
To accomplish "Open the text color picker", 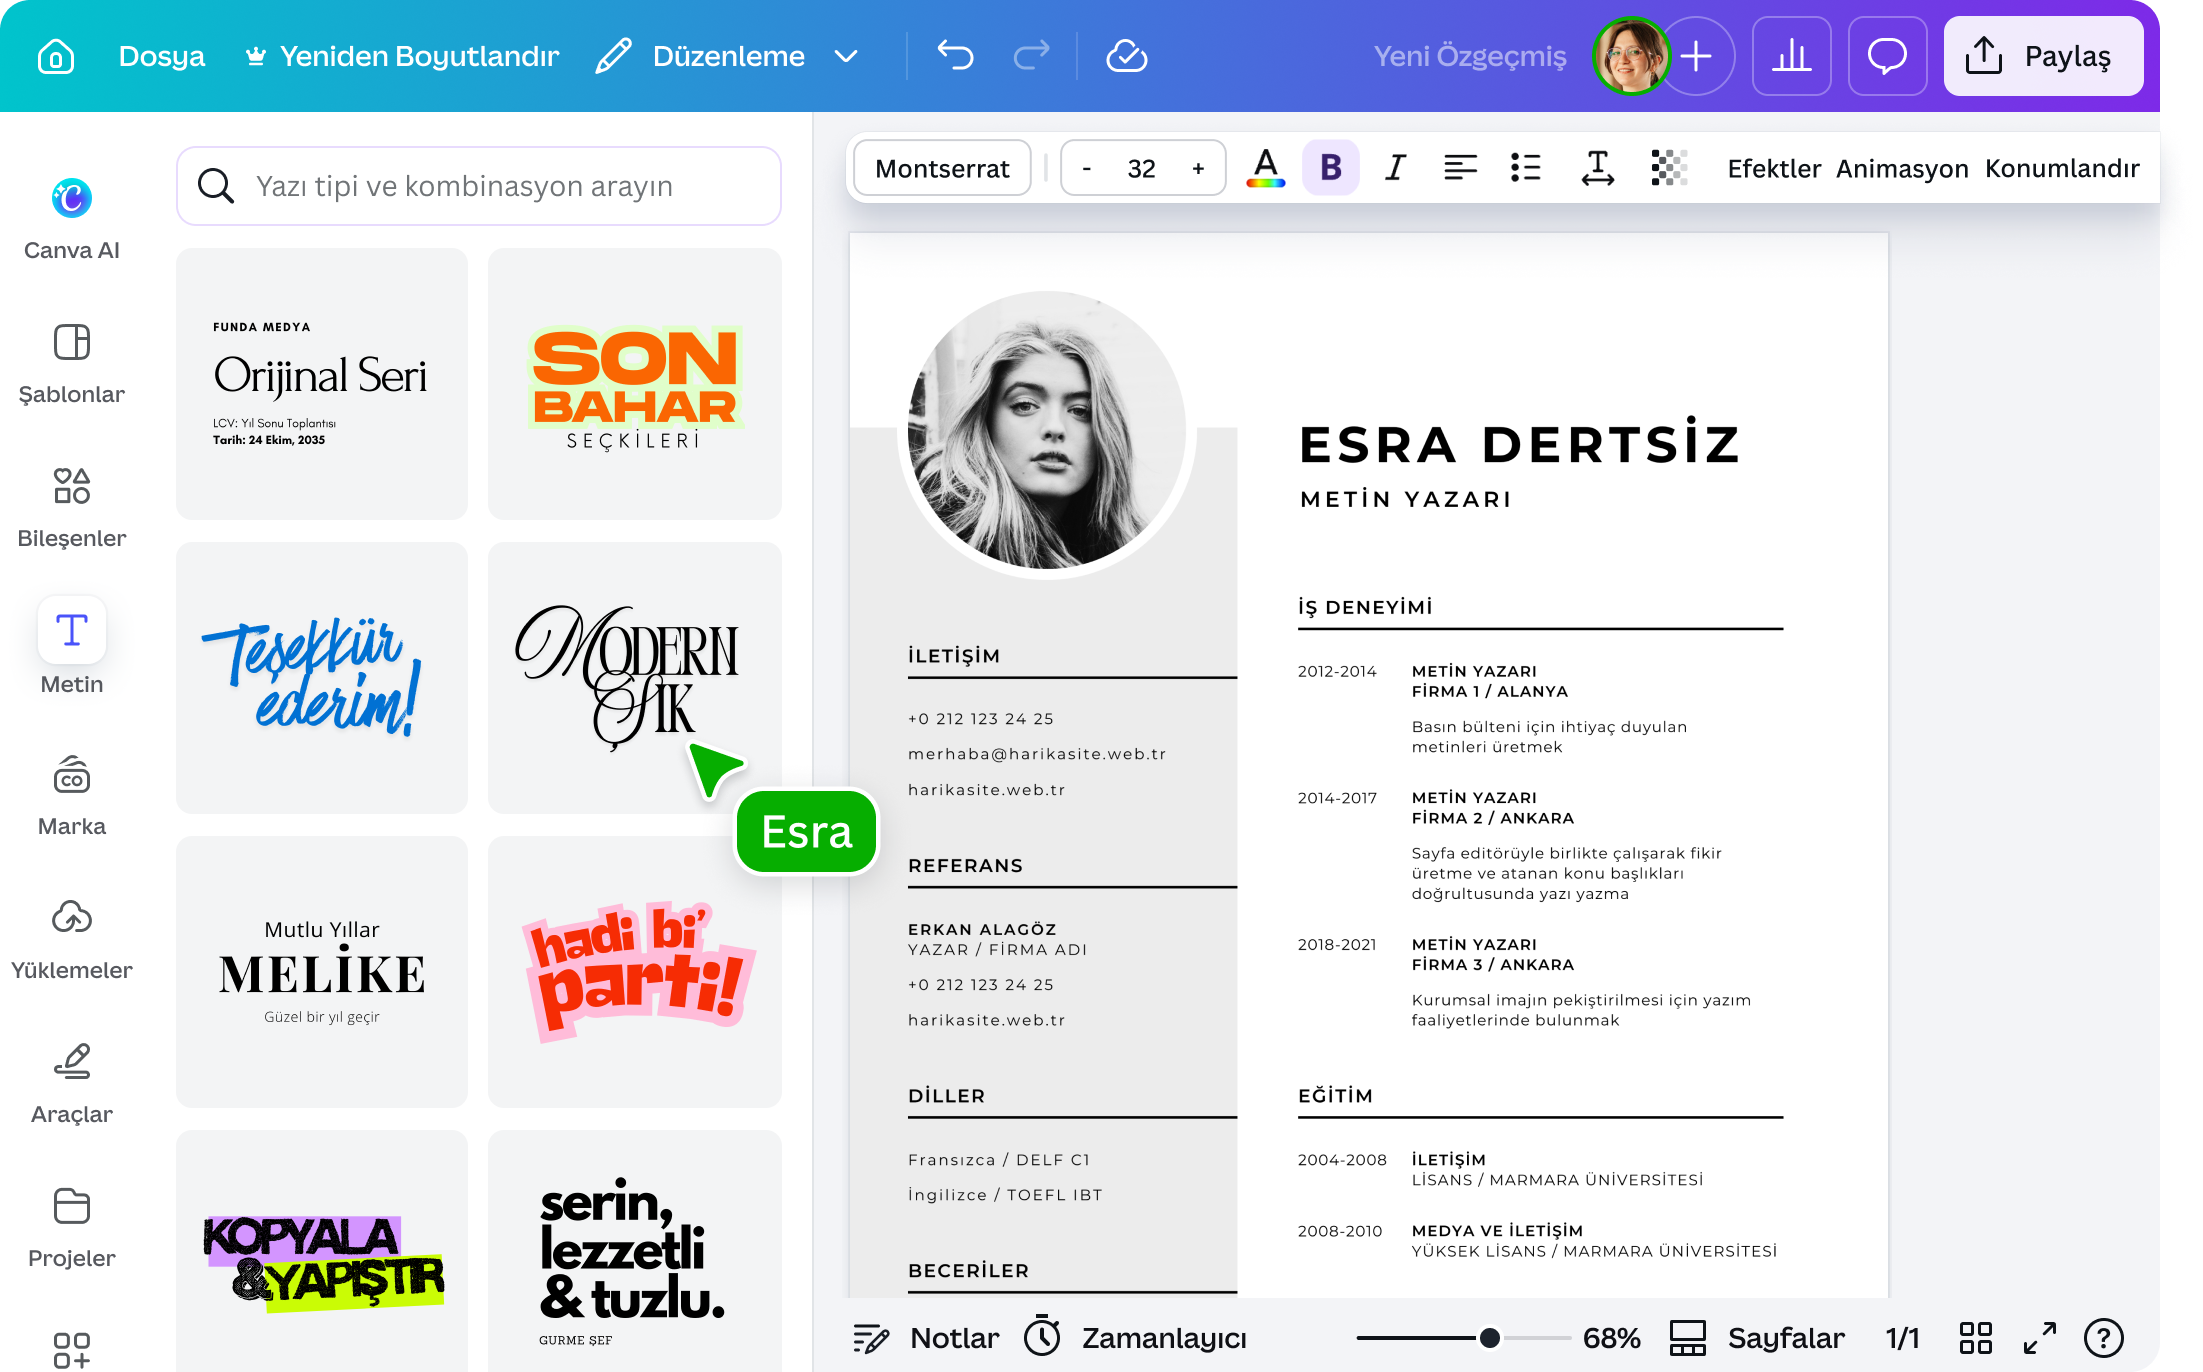I will (1266, 168).
